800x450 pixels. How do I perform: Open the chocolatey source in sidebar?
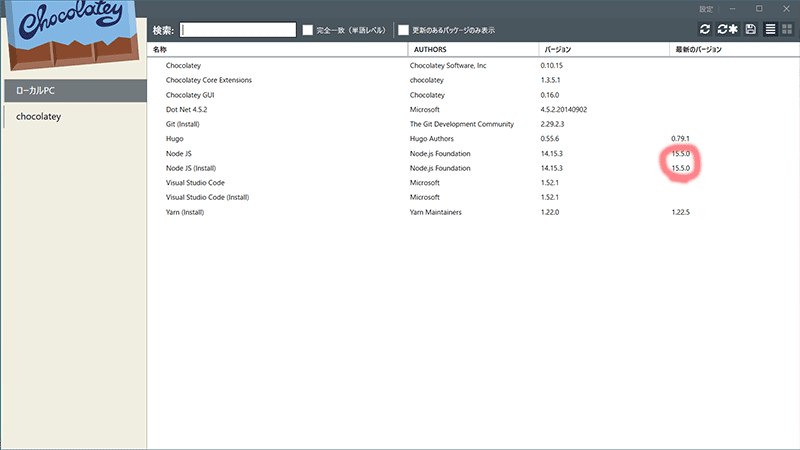point(76,116)
